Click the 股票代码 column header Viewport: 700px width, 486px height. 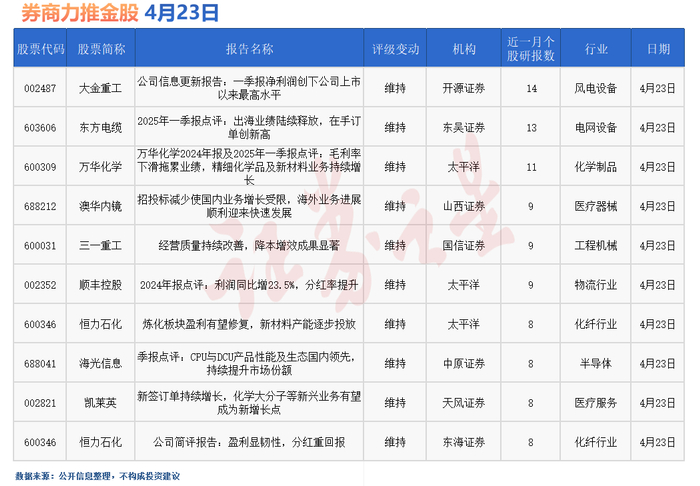click(41, 49)
